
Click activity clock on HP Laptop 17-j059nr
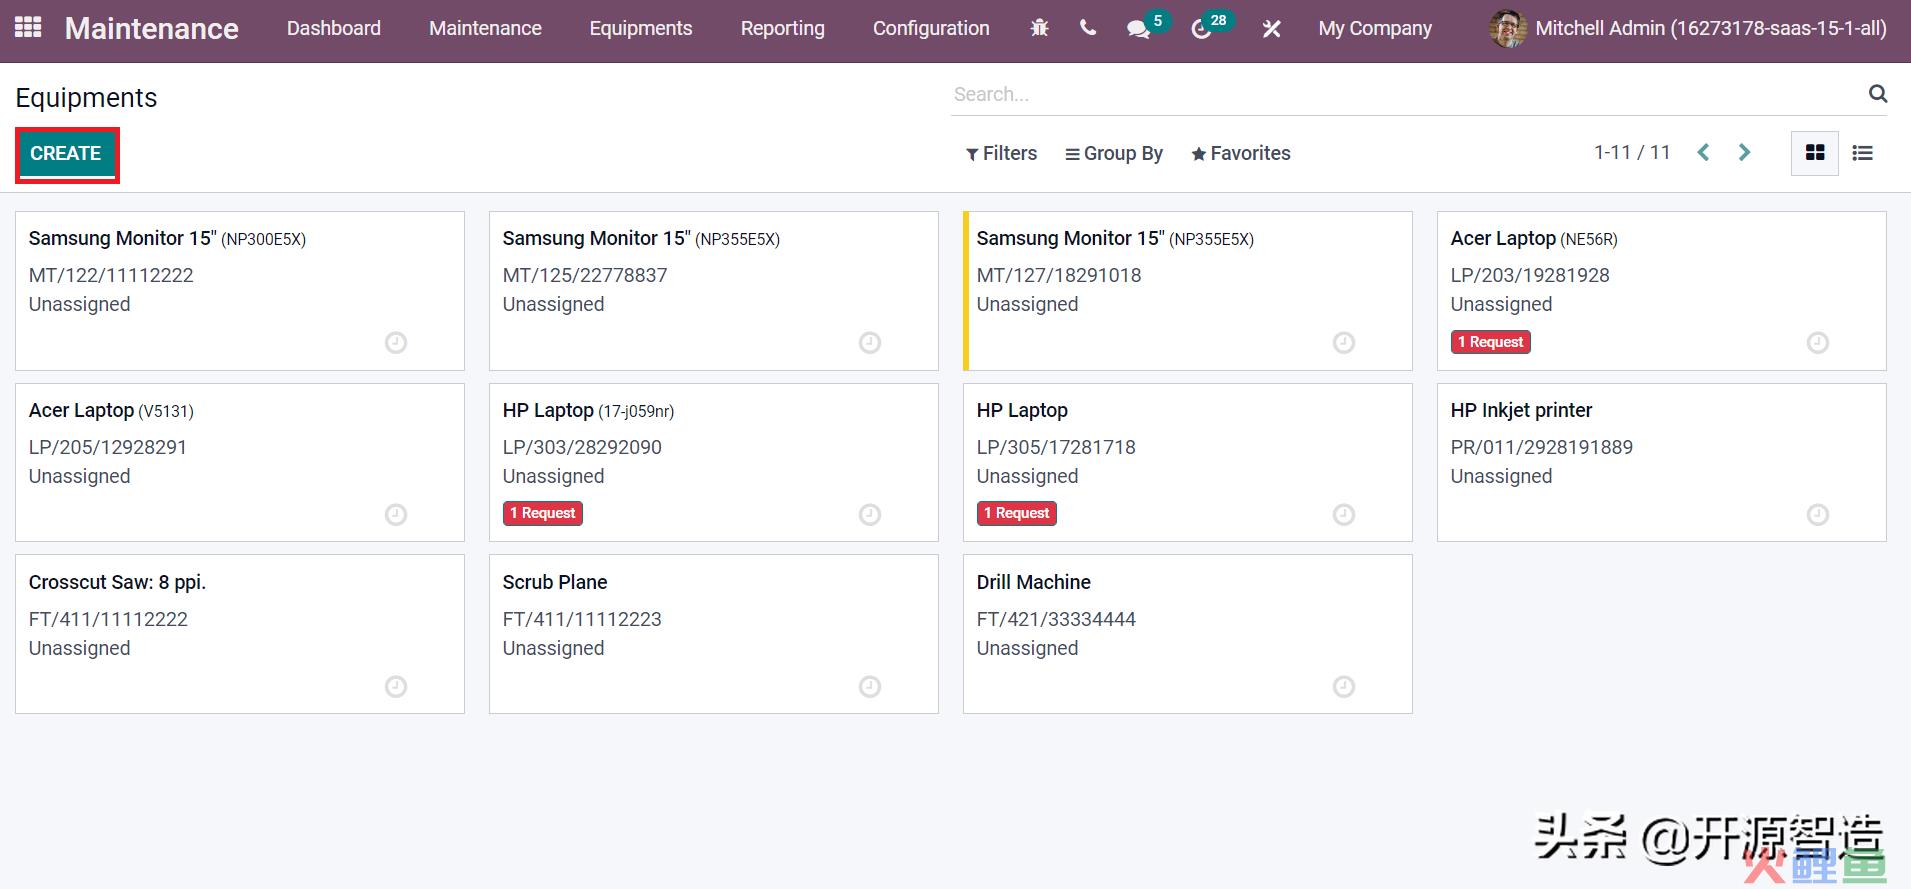tap(870, 515)
